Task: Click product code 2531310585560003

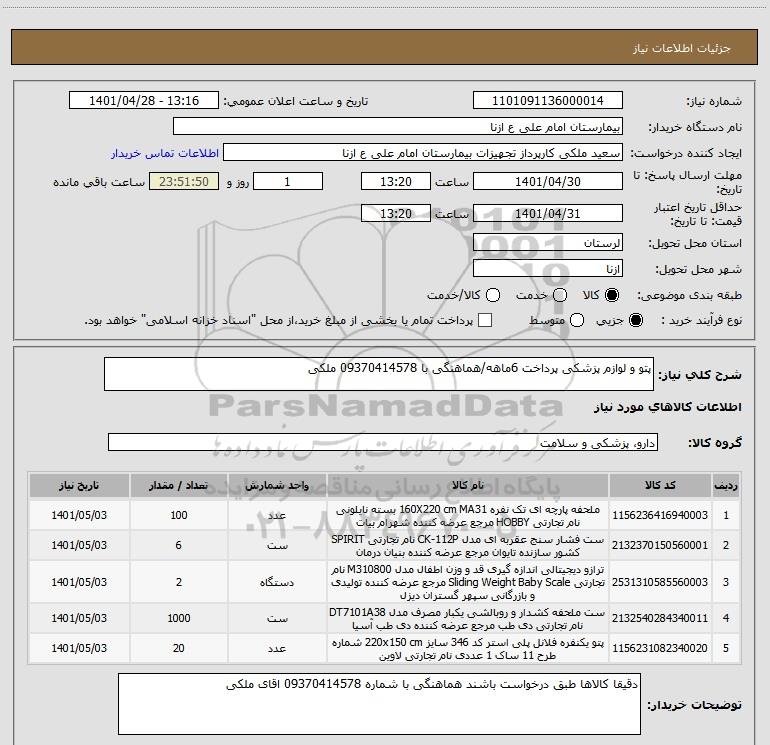Action: pyautogui.click(x=660, y=582)
